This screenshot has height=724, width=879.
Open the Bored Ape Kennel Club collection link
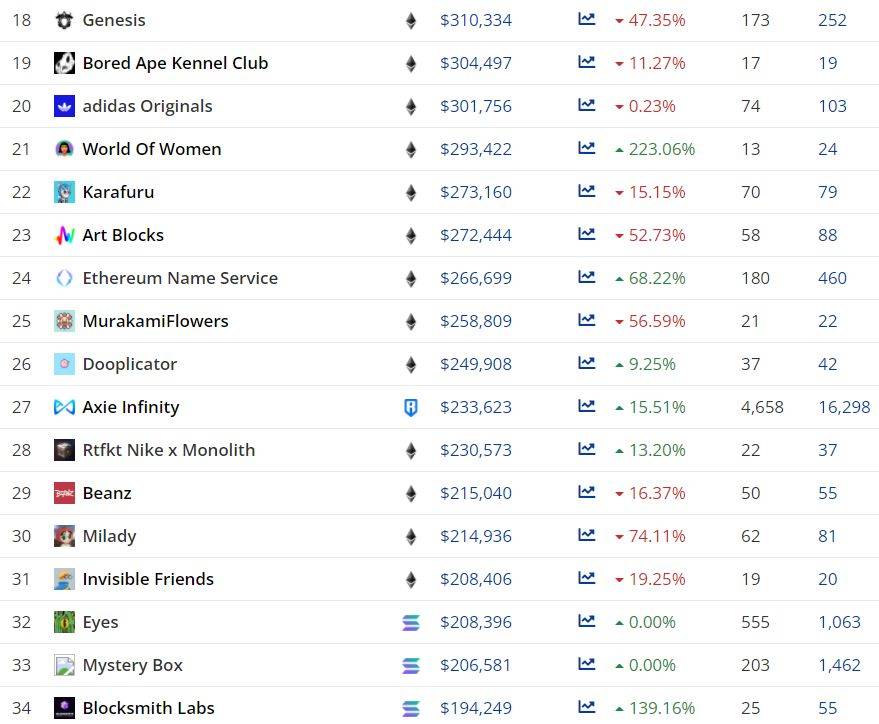[175, 63]
